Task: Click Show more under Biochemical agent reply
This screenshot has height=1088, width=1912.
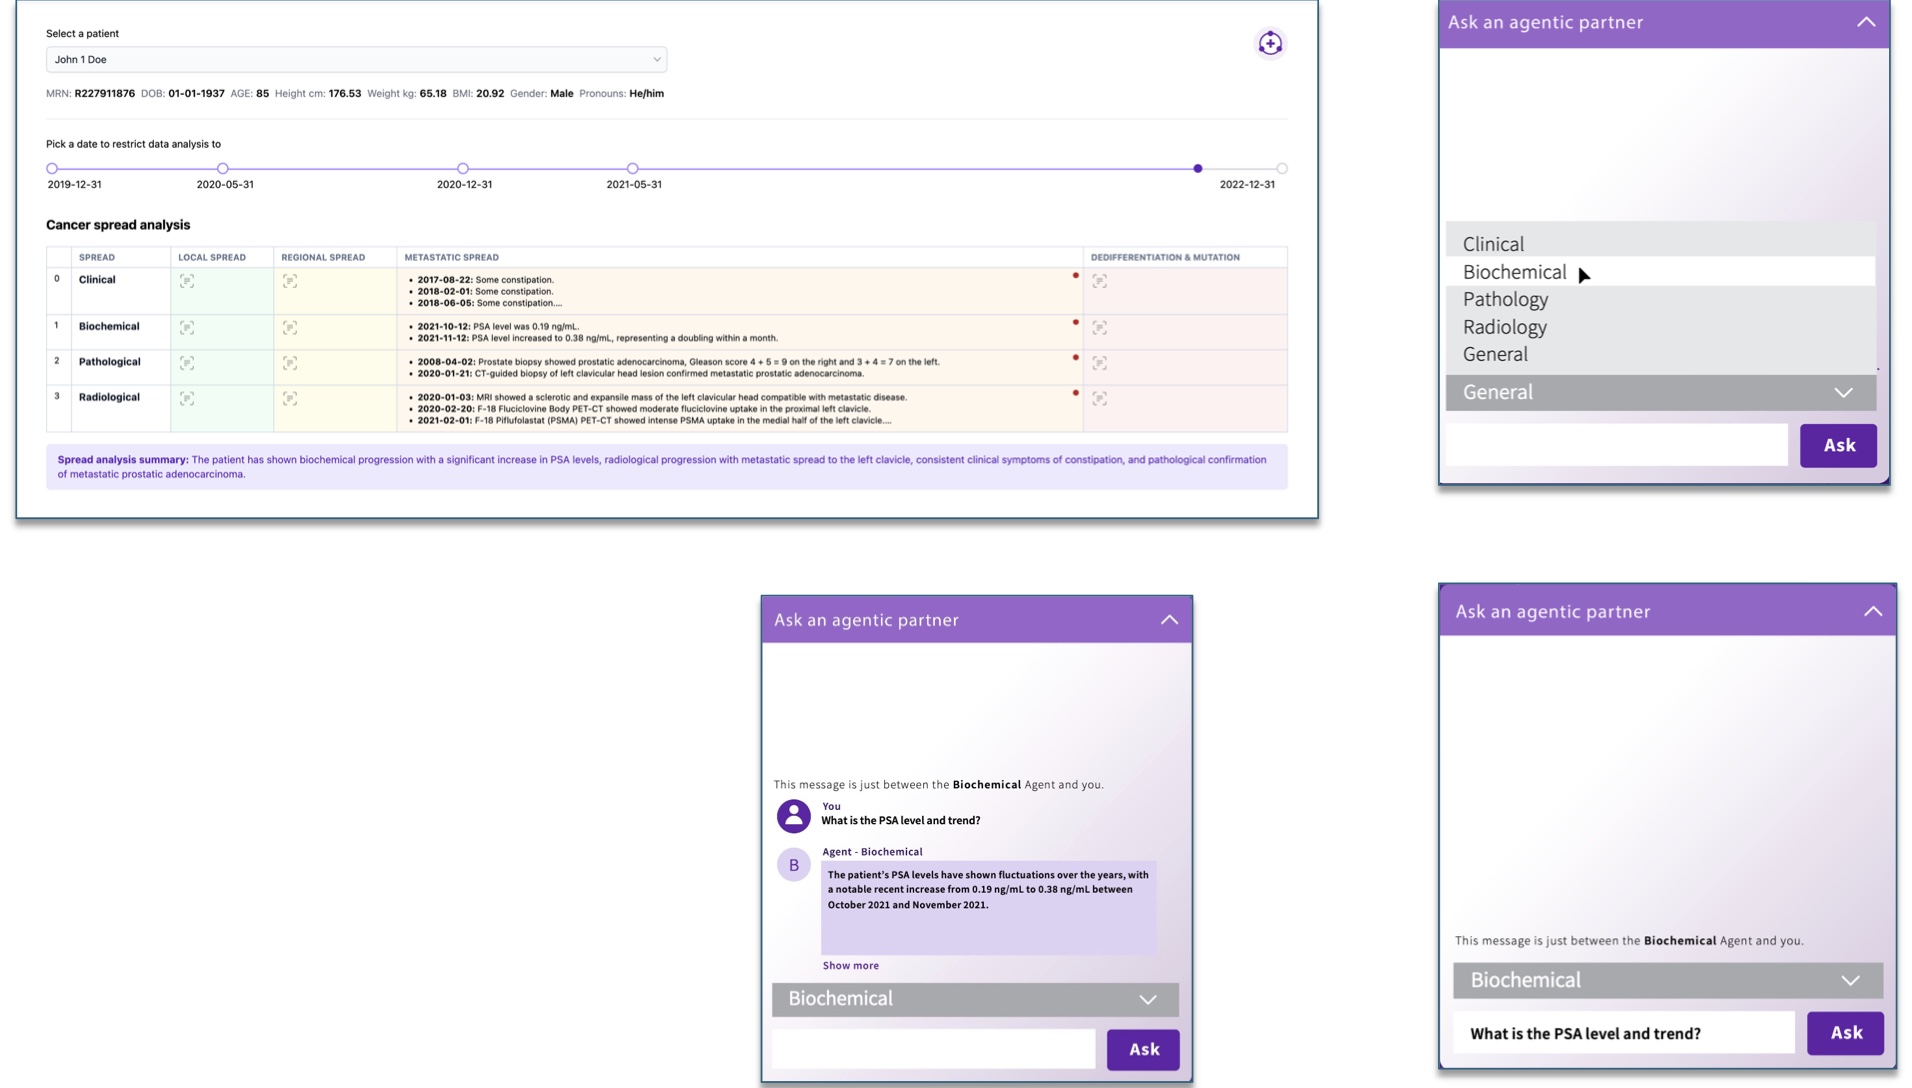Action: (850, 966)
